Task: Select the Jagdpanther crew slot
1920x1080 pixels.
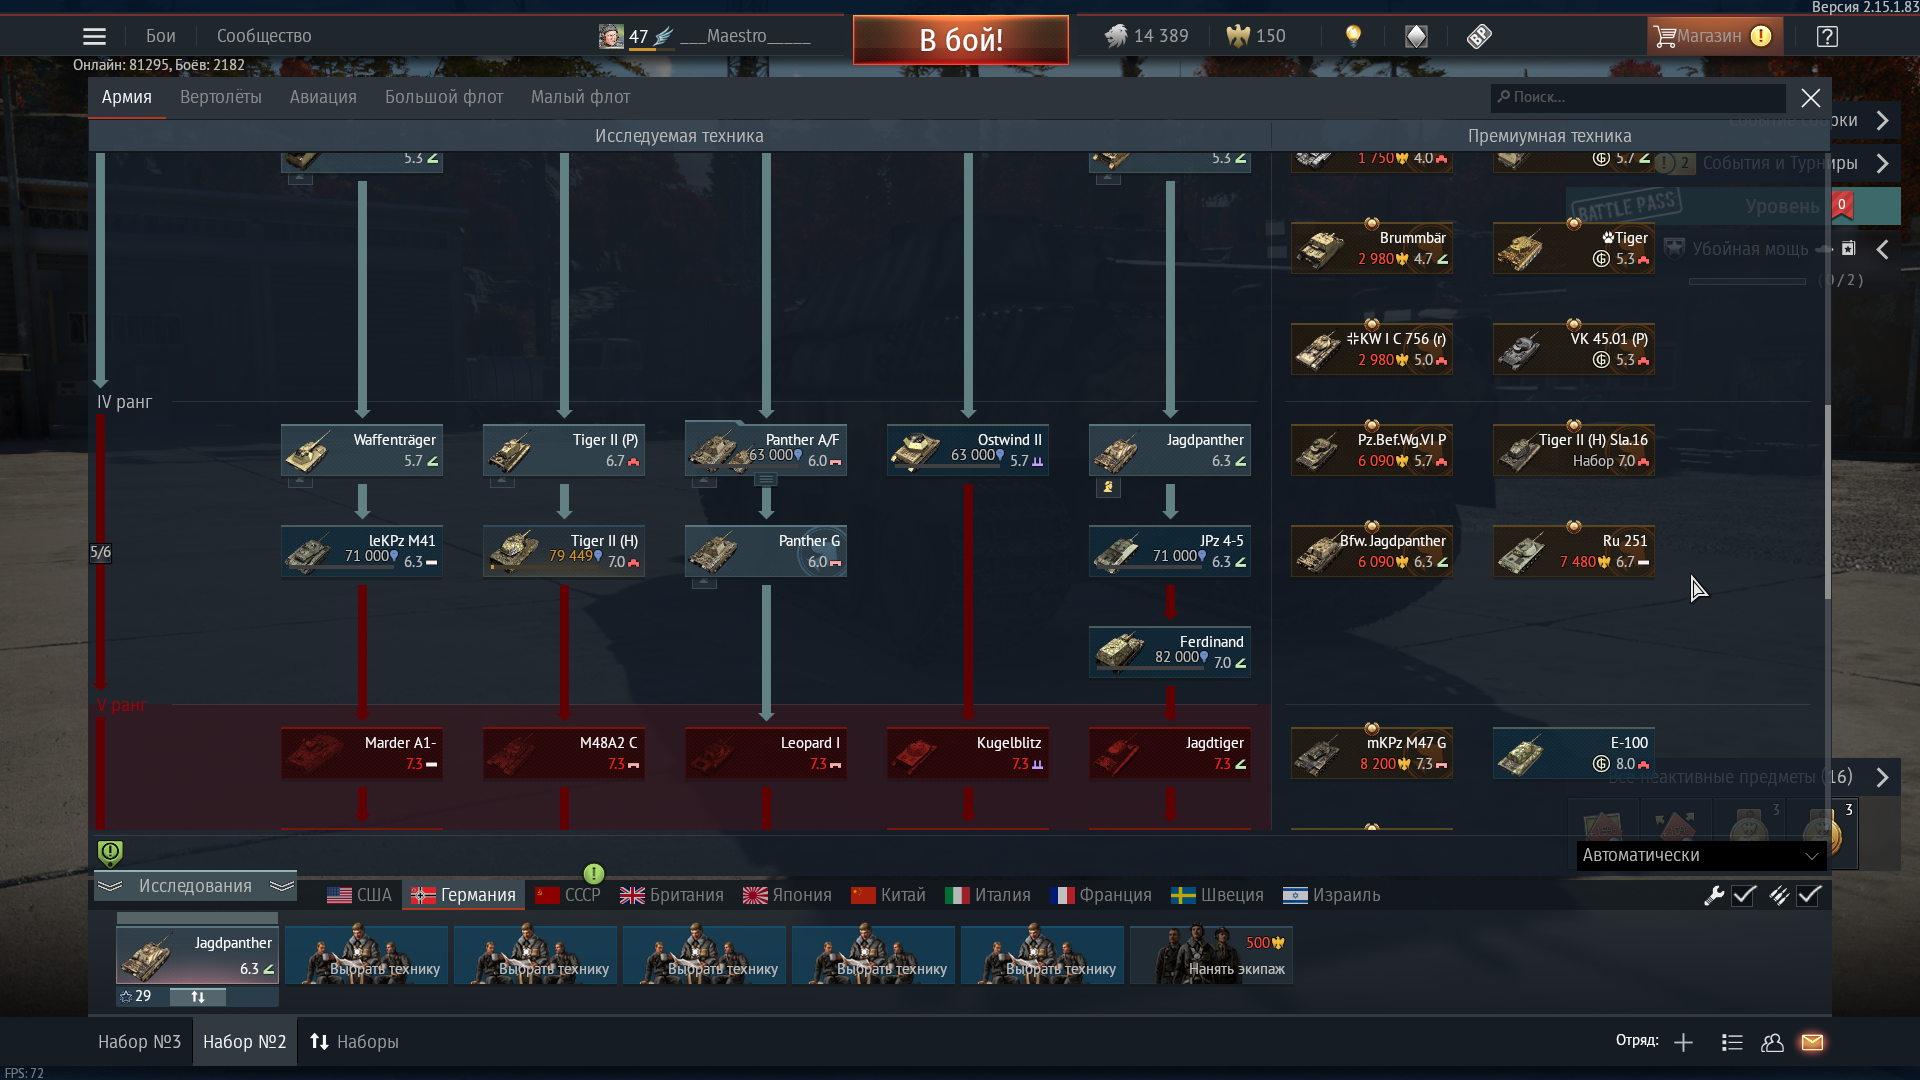Action: [x=197, y=955]
